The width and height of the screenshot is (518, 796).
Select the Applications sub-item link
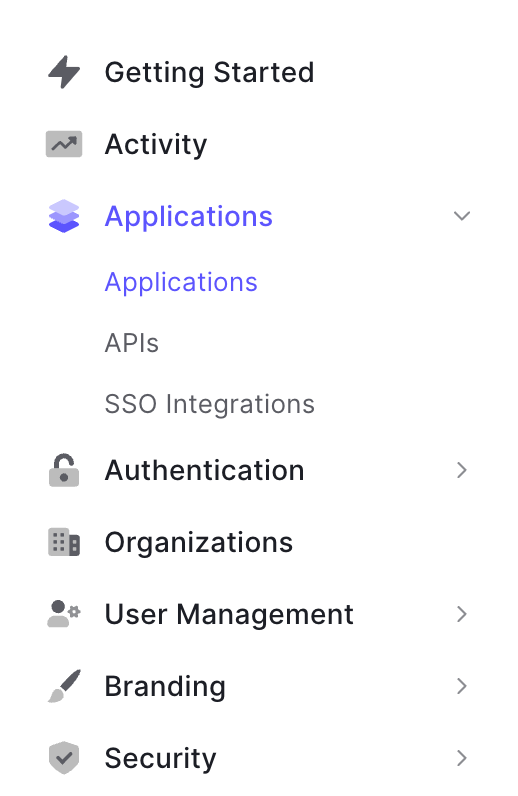pos(181,282)
